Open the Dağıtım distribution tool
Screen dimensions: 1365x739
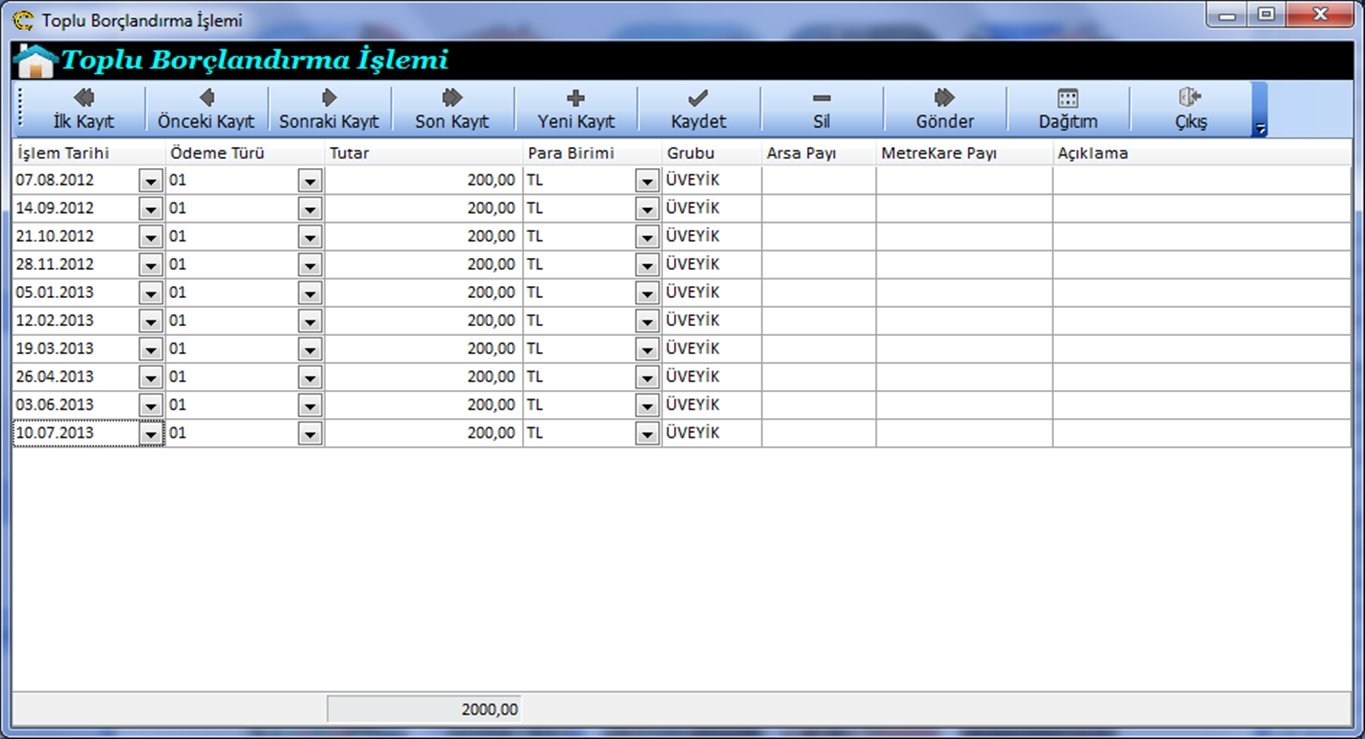pyautogui.click(x=1067, y=109)
